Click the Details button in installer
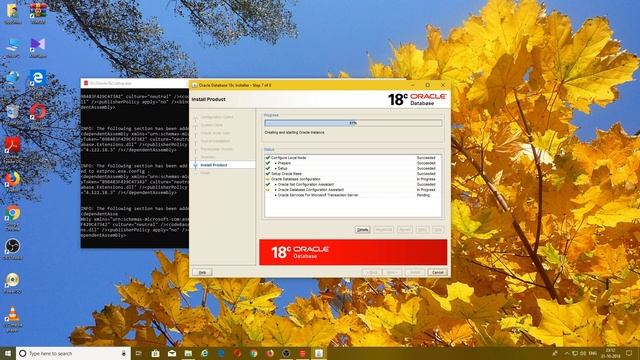 pos(362,230)
